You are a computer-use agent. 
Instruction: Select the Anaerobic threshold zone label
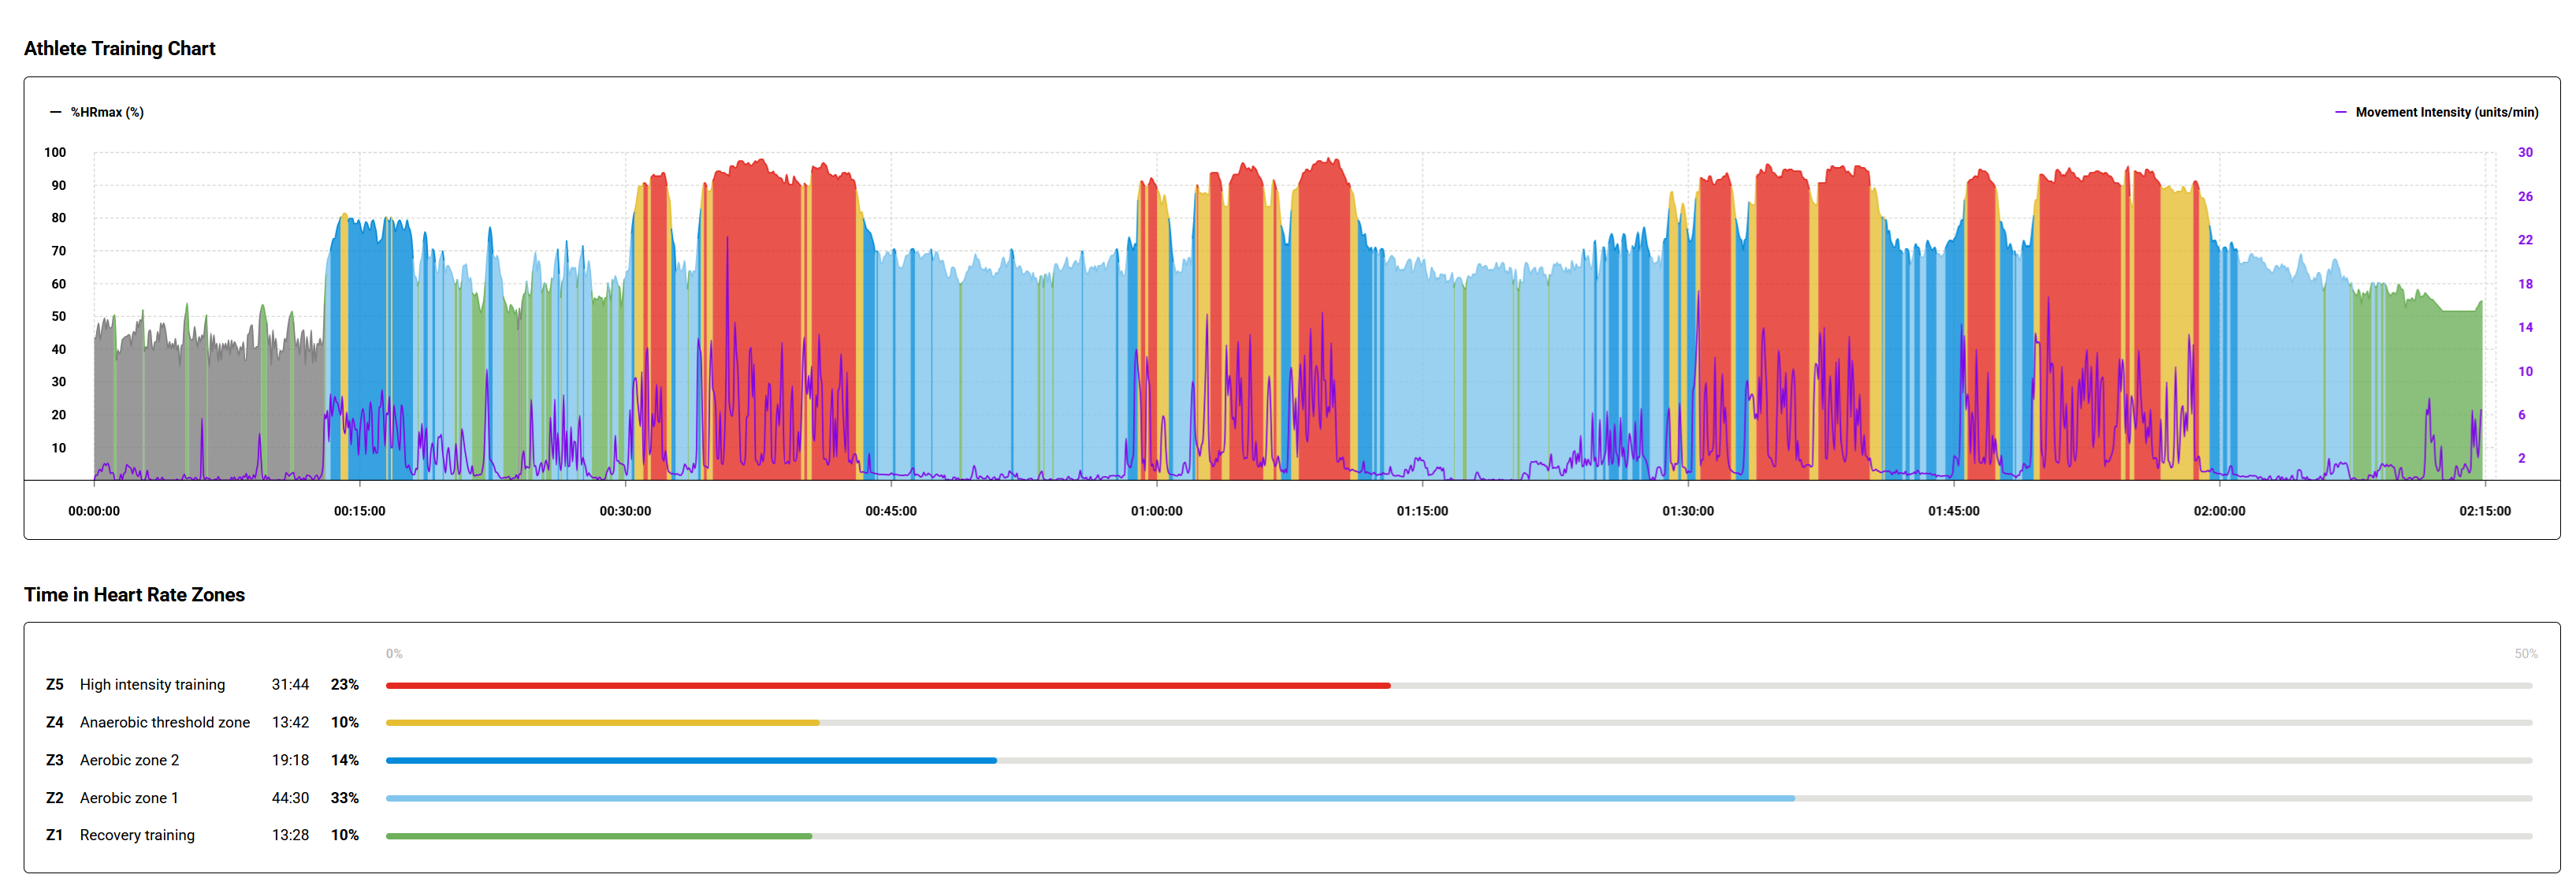[x=165, y=722]
